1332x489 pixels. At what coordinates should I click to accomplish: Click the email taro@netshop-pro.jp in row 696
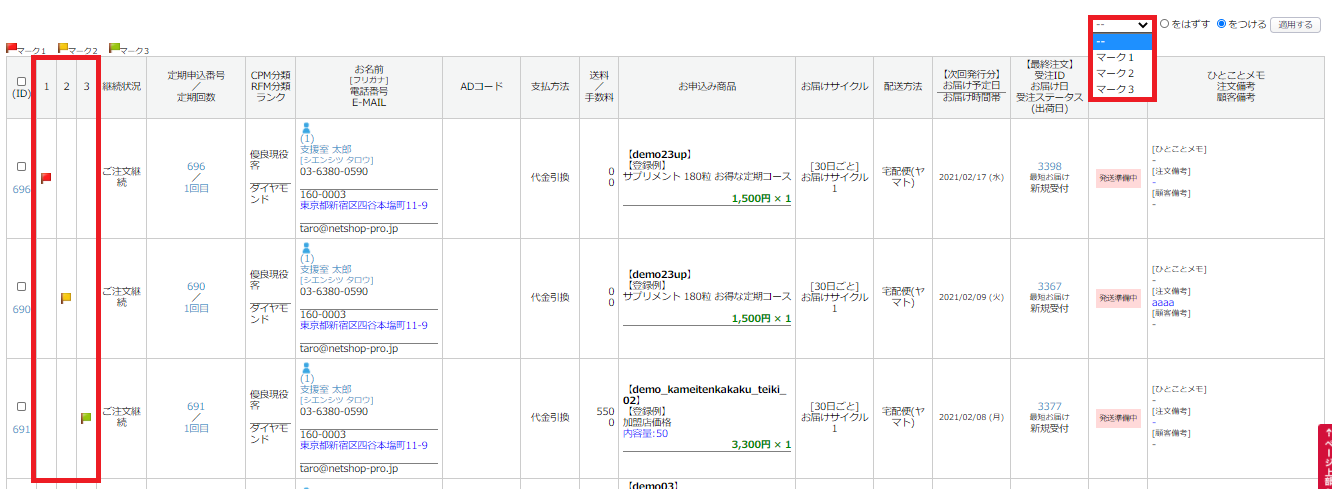(x=349, y=228)
